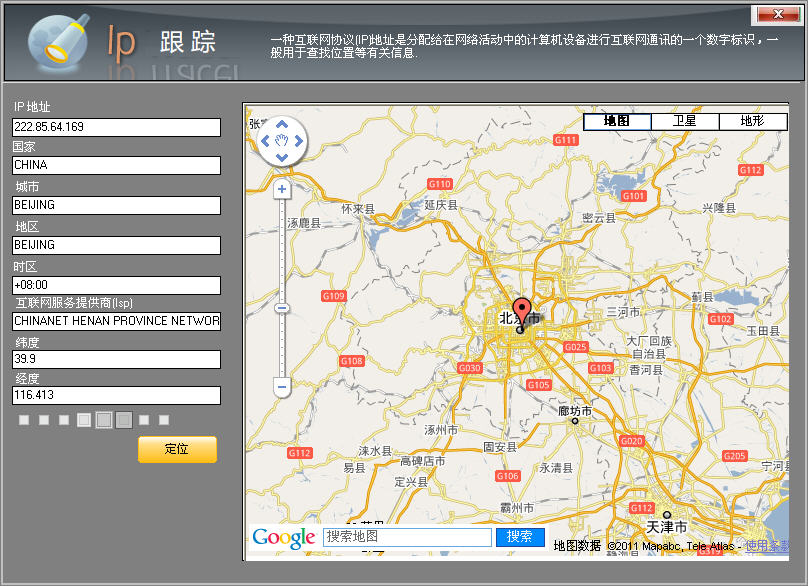The image size is (808, 586).
Task: Click the zoom slider handle
Action: tap(282, 308)
